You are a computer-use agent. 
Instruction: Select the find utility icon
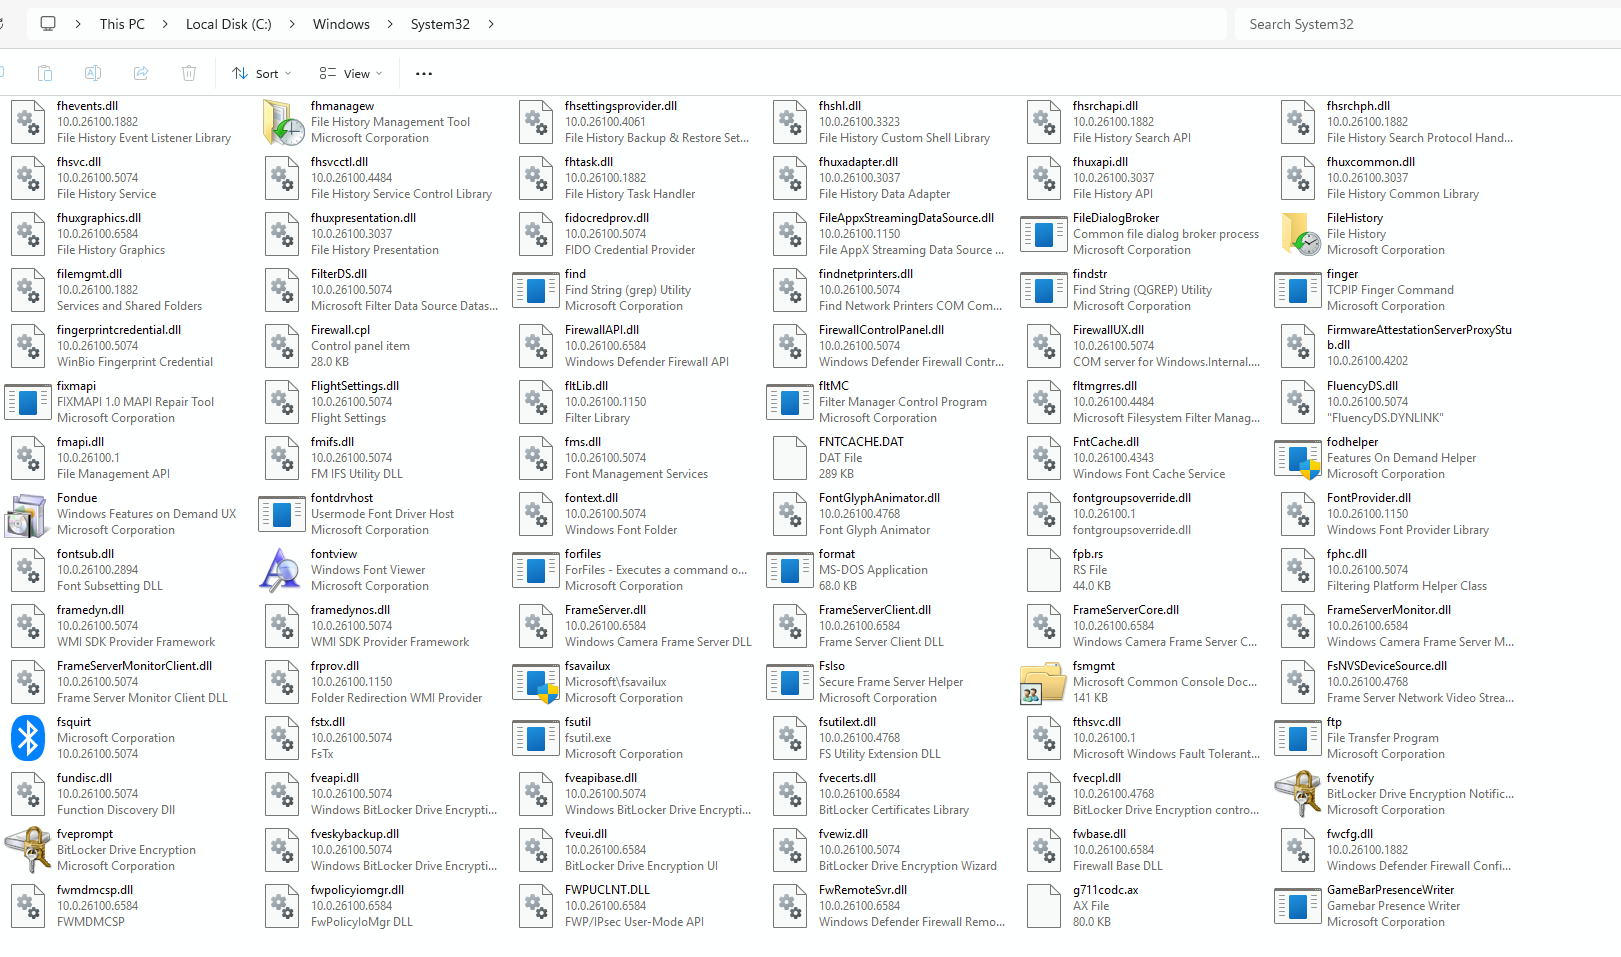[x=536, y=290]
